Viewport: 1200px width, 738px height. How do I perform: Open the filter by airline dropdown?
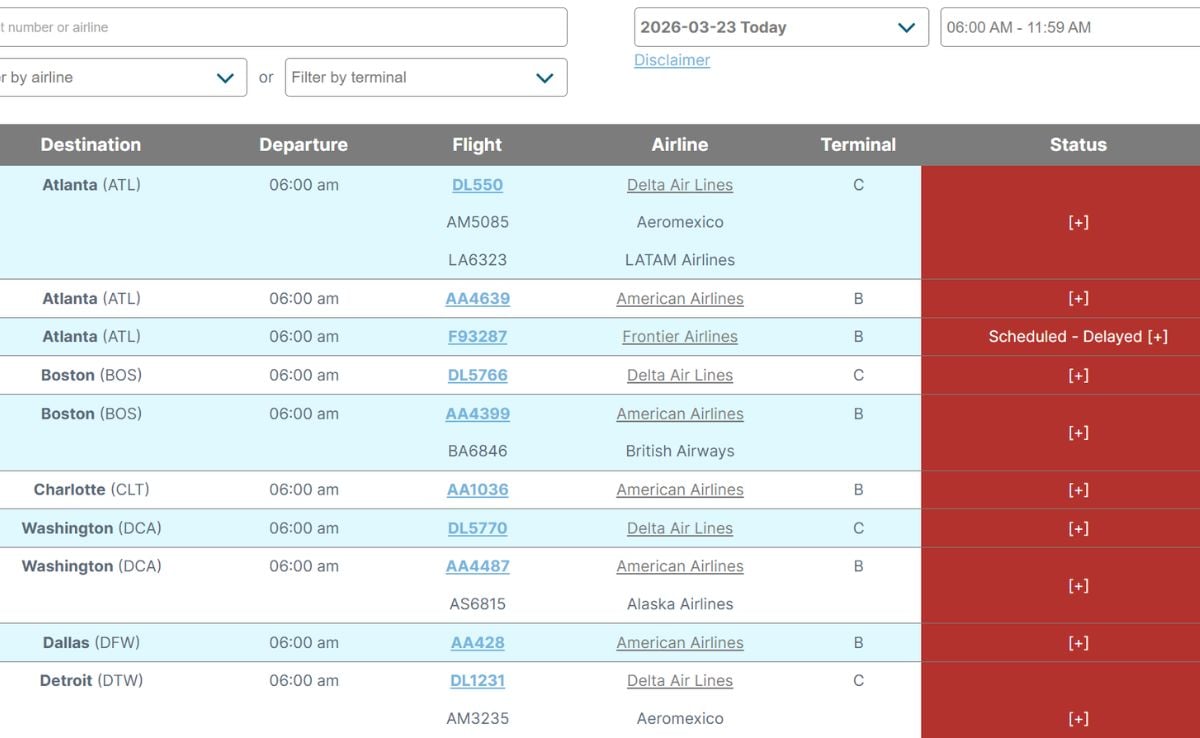point(120,78)
